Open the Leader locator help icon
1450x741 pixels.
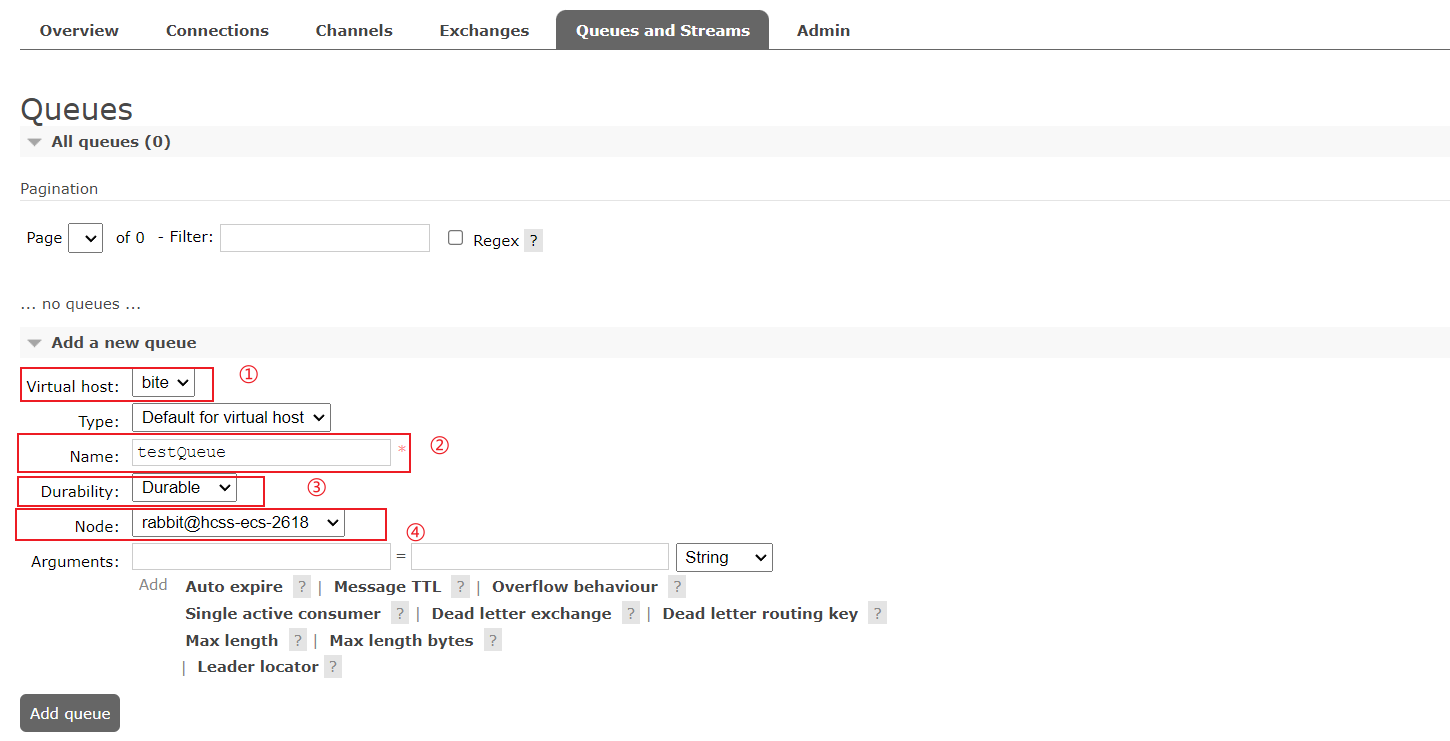[332, 665]
